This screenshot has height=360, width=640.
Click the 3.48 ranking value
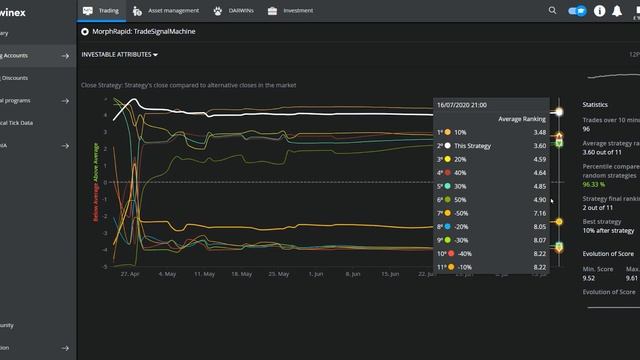point(540,132)
